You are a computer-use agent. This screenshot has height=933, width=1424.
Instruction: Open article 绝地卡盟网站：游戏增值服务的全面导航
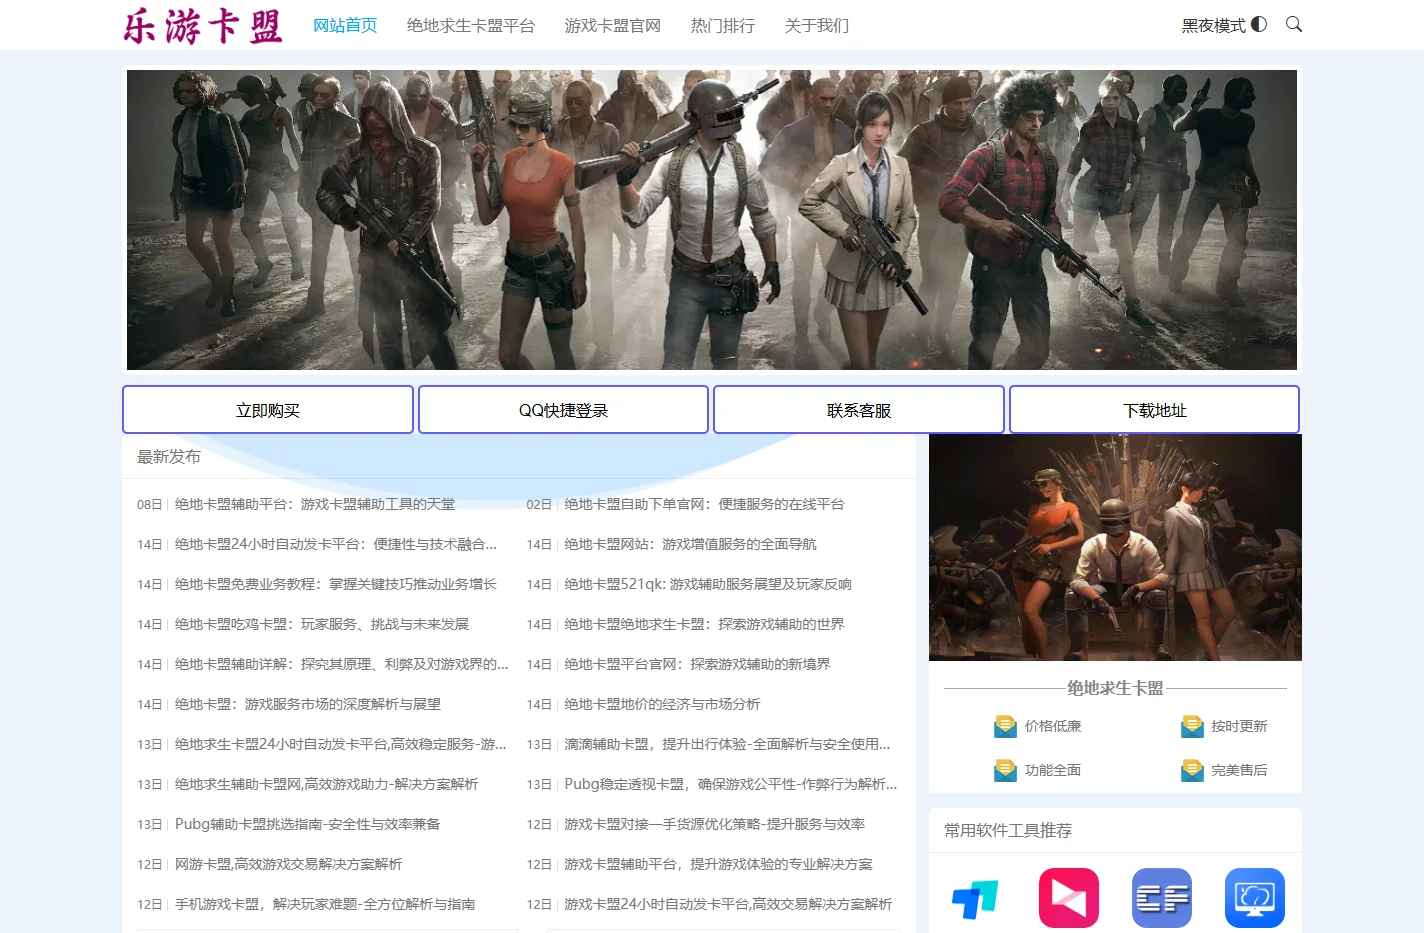click(x=690, y=544)
